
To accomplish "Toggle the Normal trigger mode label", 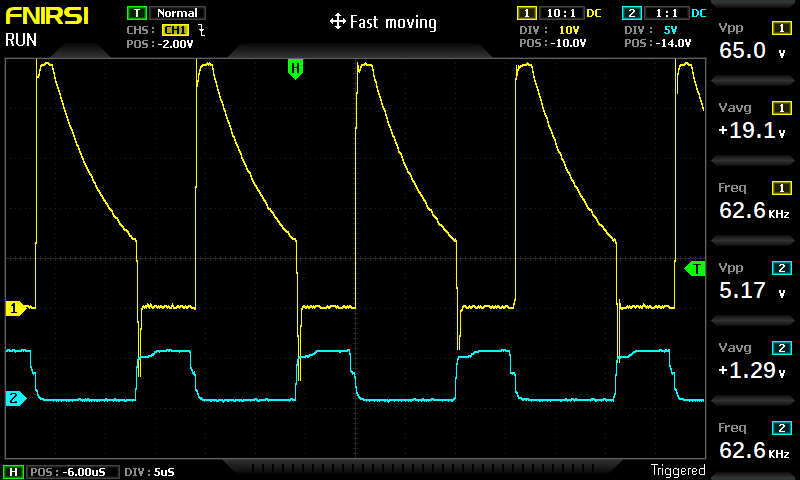I will coord(177,13).
